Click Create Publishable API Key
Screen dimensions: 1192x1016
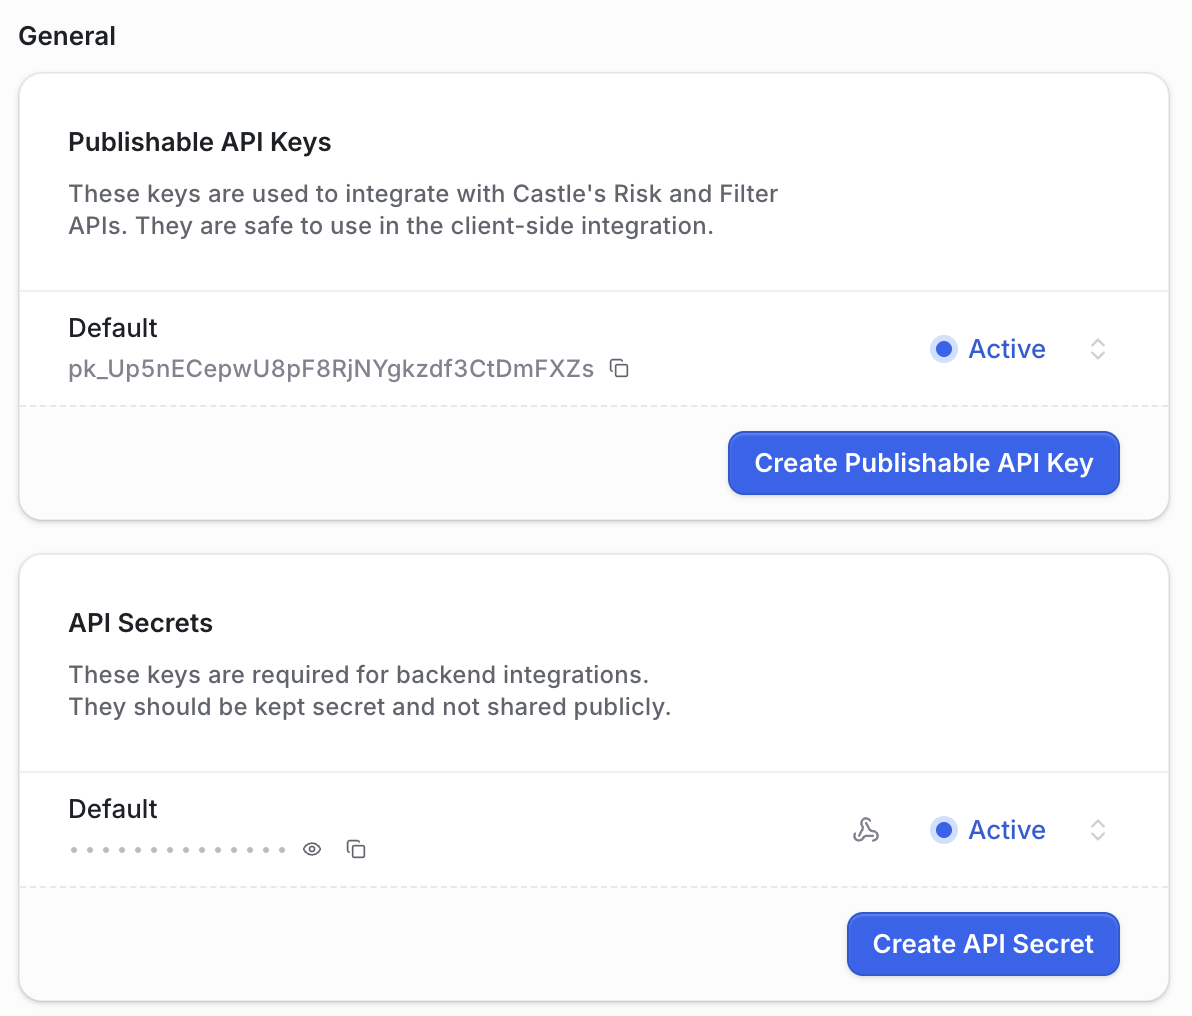[x=923, y=463]
